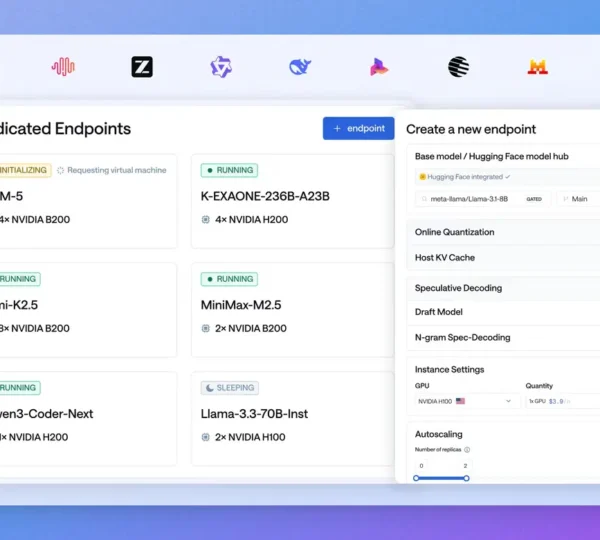The image size is (600, 540).
Task: Open the 1x GPU quantity selector
Action: coord(562,401)
